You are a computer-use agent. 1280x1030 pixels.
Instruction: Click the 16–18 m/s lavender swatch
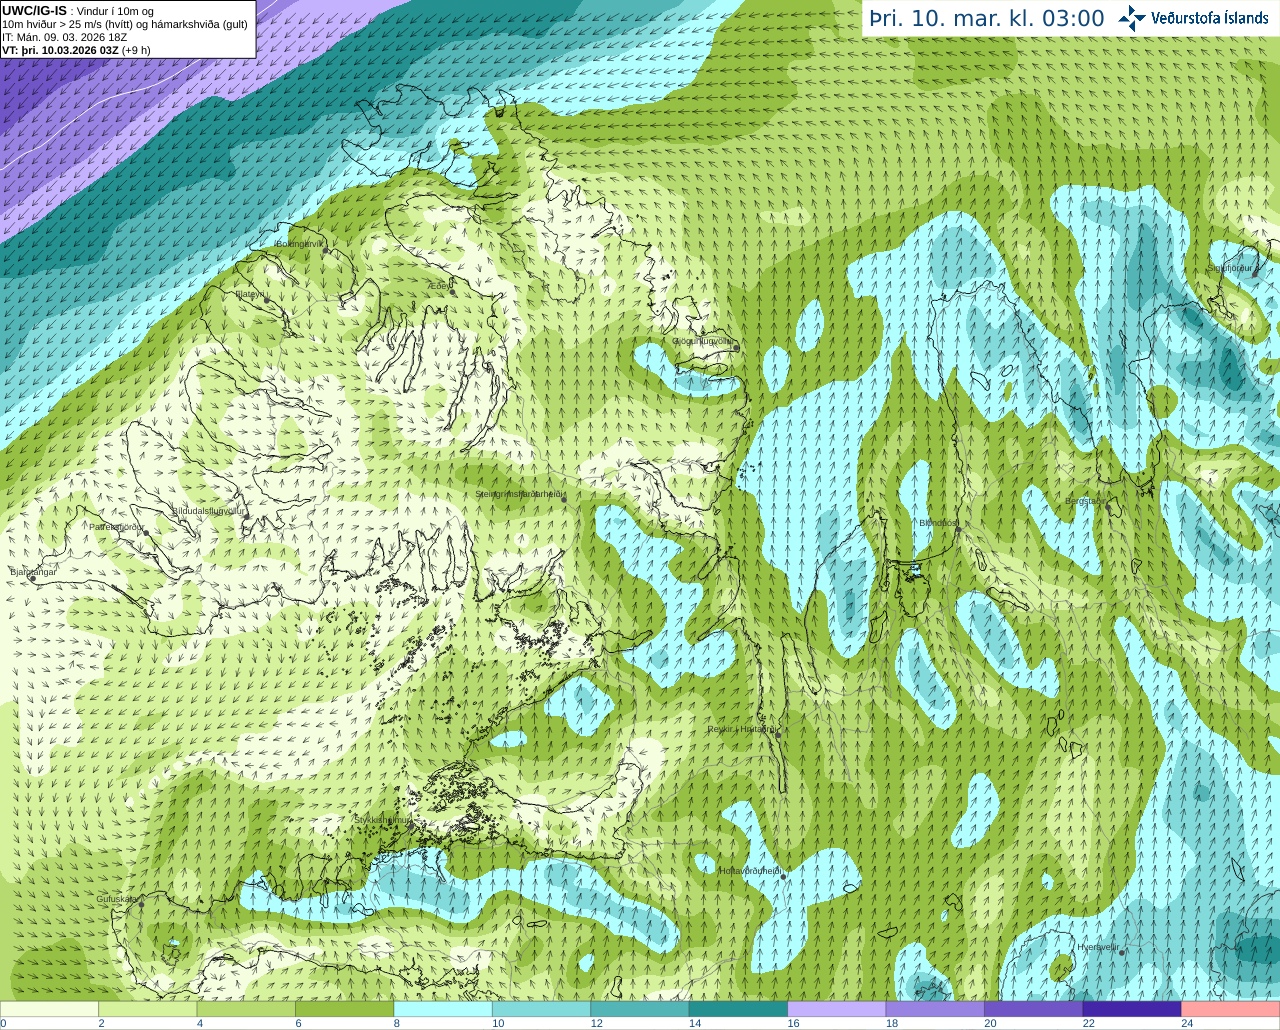pos(837,1009)
